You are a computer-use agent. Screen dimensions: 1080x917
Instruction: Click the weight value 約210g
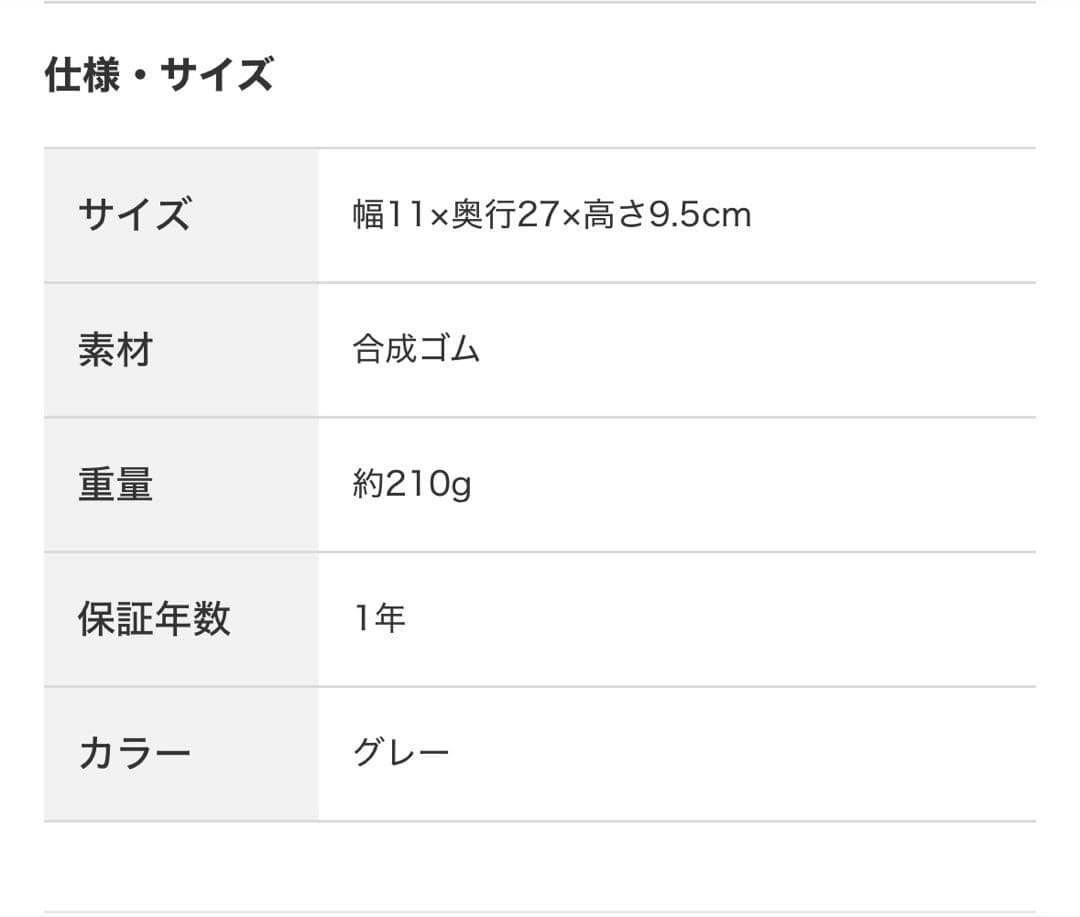click(412, 484)
